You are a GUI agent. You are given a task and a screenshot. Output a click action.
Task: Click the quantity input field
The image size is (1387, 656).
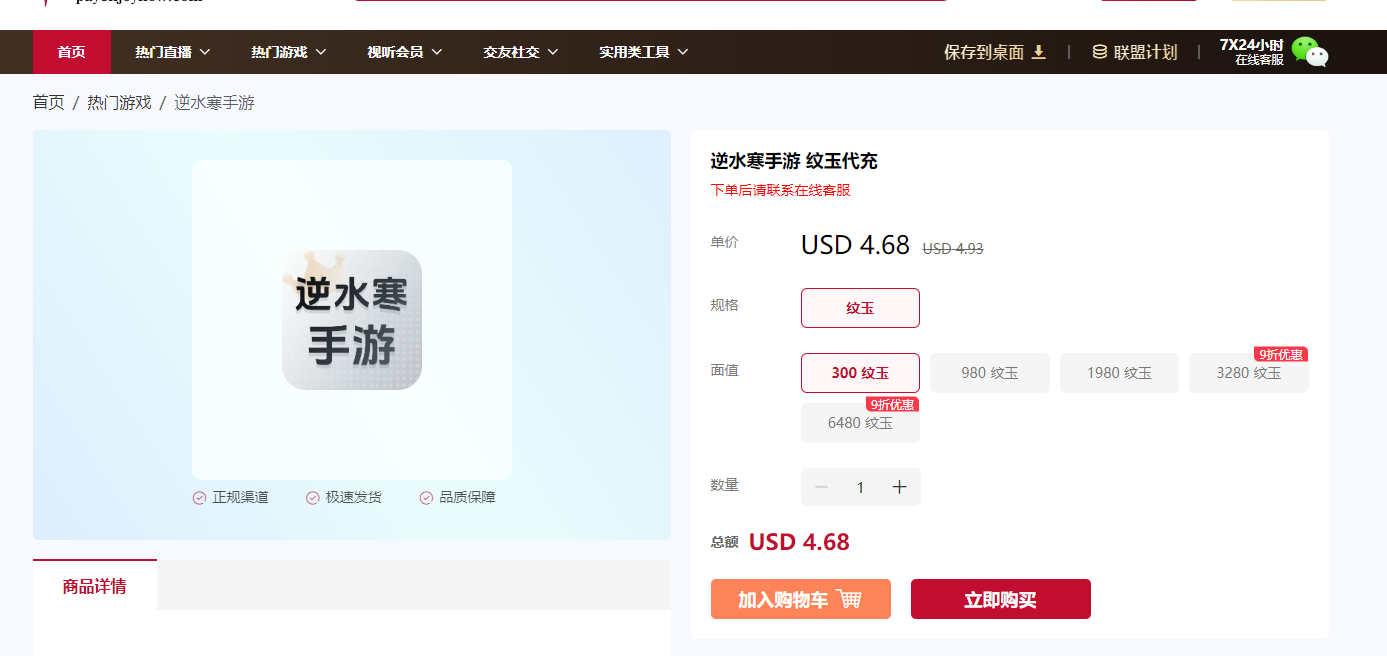860,488
